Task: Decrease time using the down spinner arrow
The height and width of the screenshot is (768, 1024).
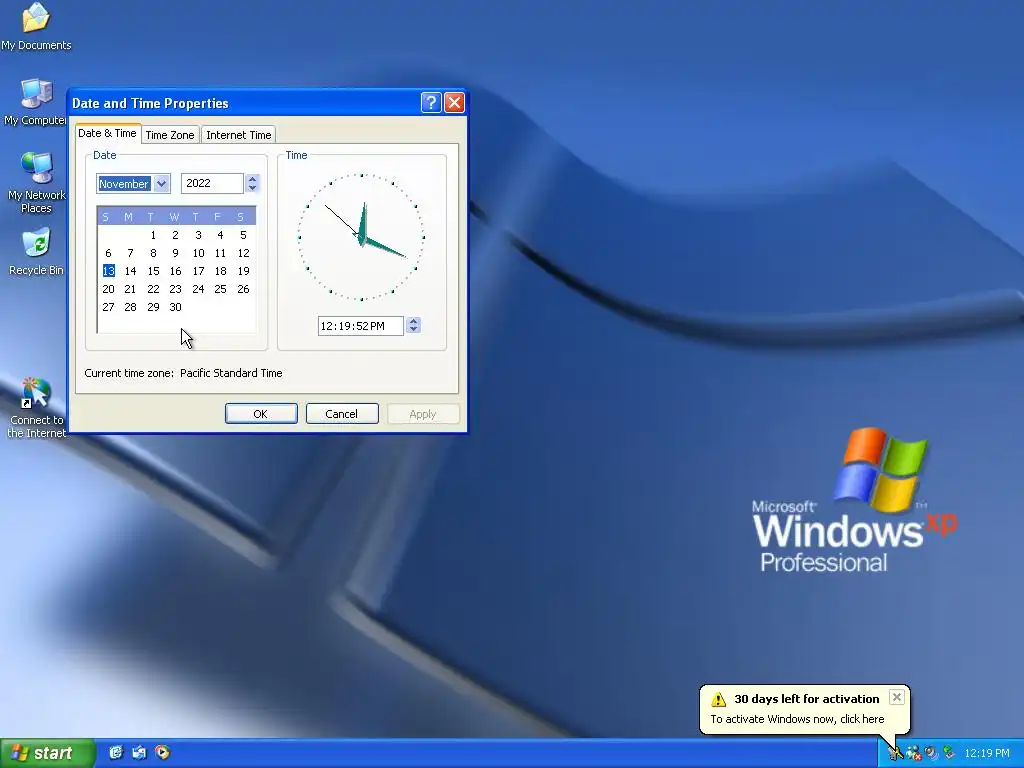Action: [413, 330]
